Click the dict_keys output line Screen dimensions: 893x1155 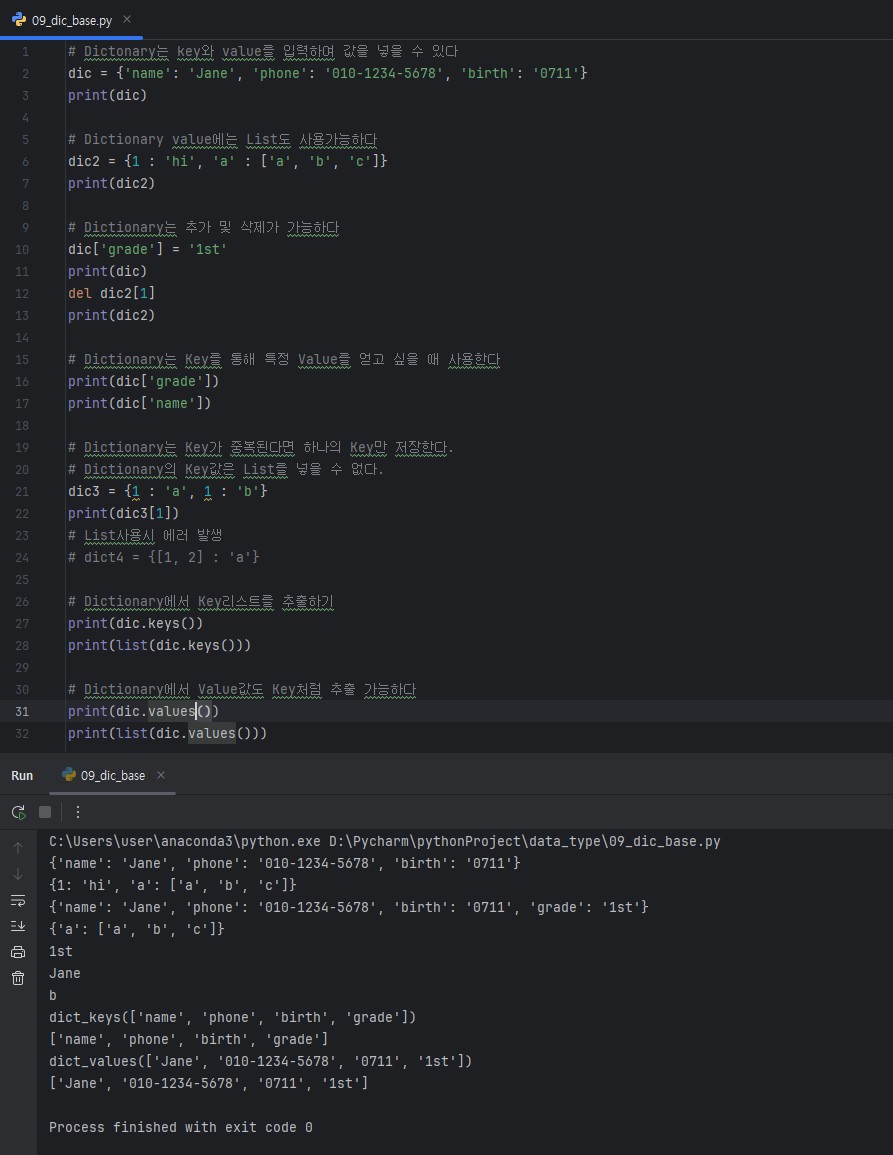click(x=232, y=1017)
